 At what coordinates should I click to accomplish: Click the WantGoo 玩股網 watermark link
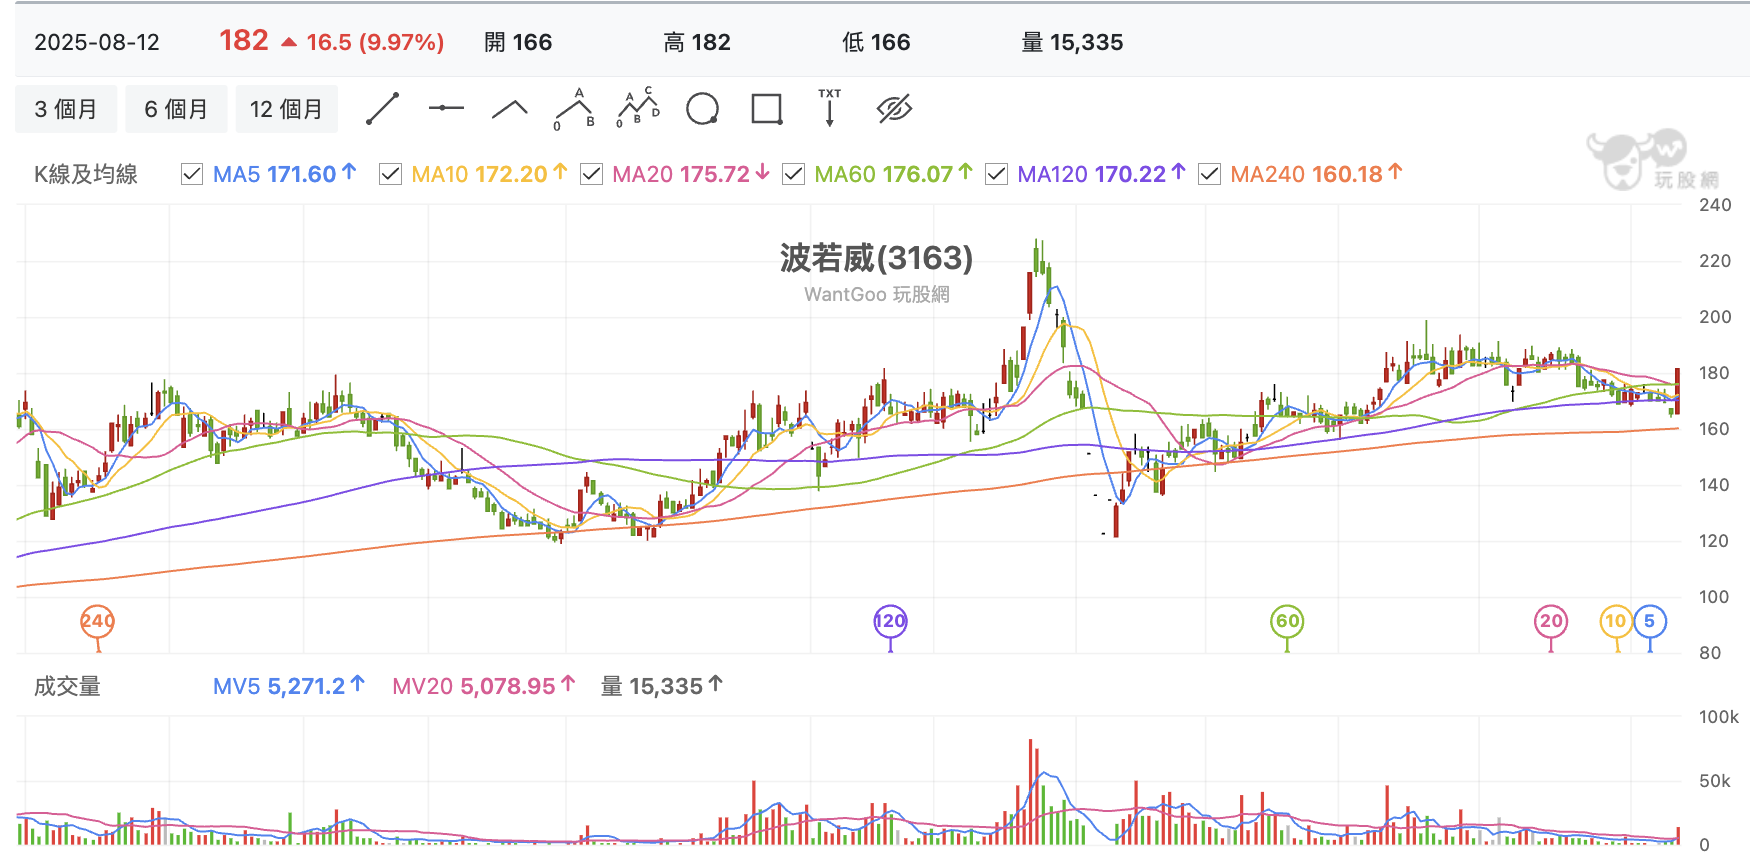point(877,294)
